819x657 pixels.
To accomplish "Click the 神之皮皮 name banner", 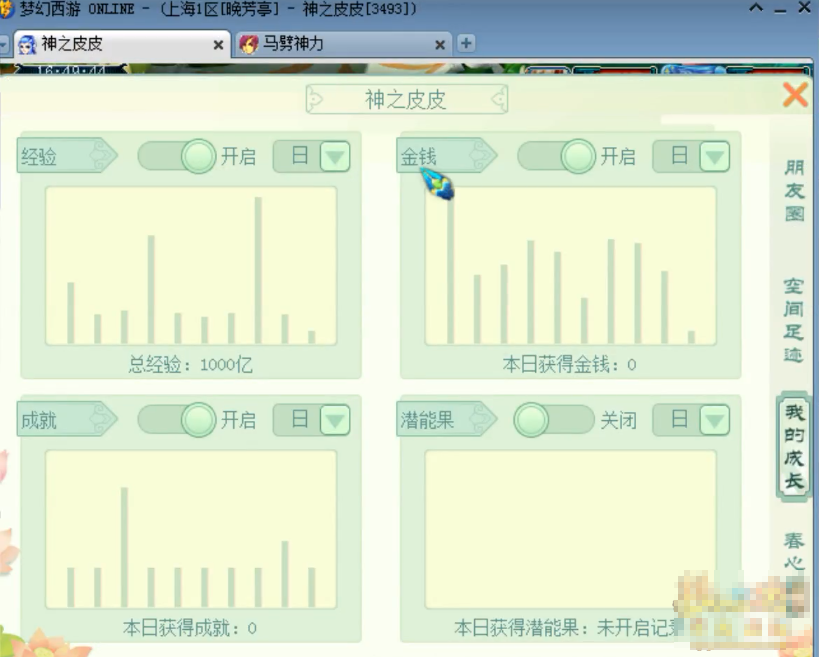I will pyautogui.click(x=406, y=99).
